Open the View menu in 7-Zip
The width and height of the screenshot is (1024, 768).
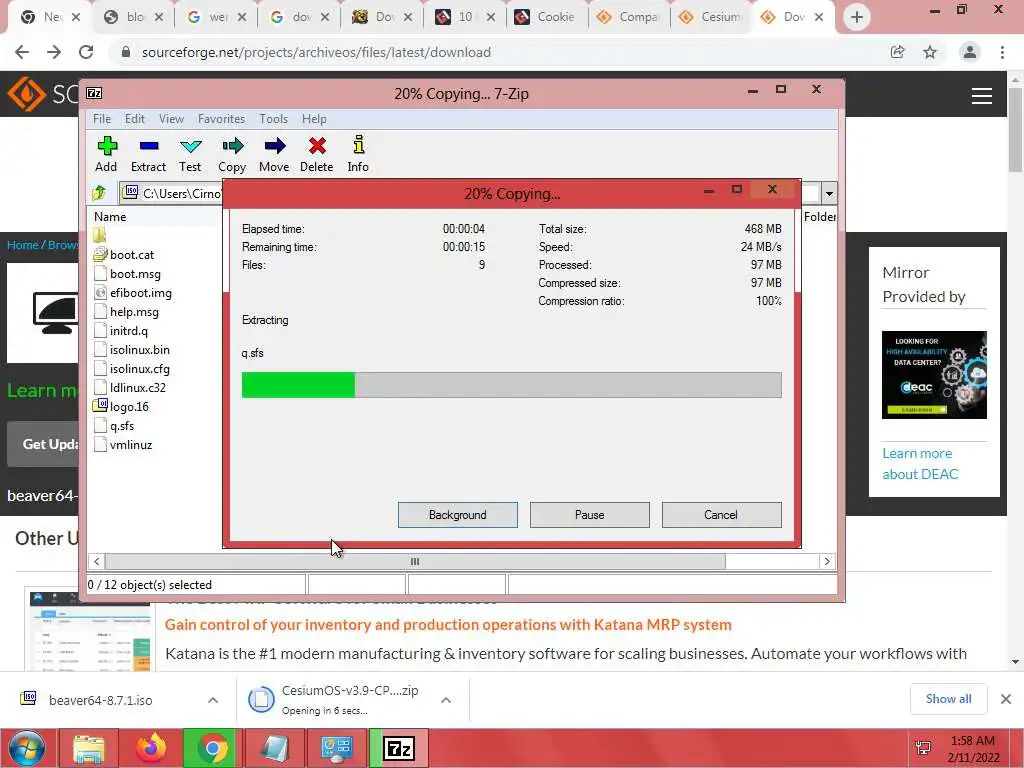pos(171,119)
